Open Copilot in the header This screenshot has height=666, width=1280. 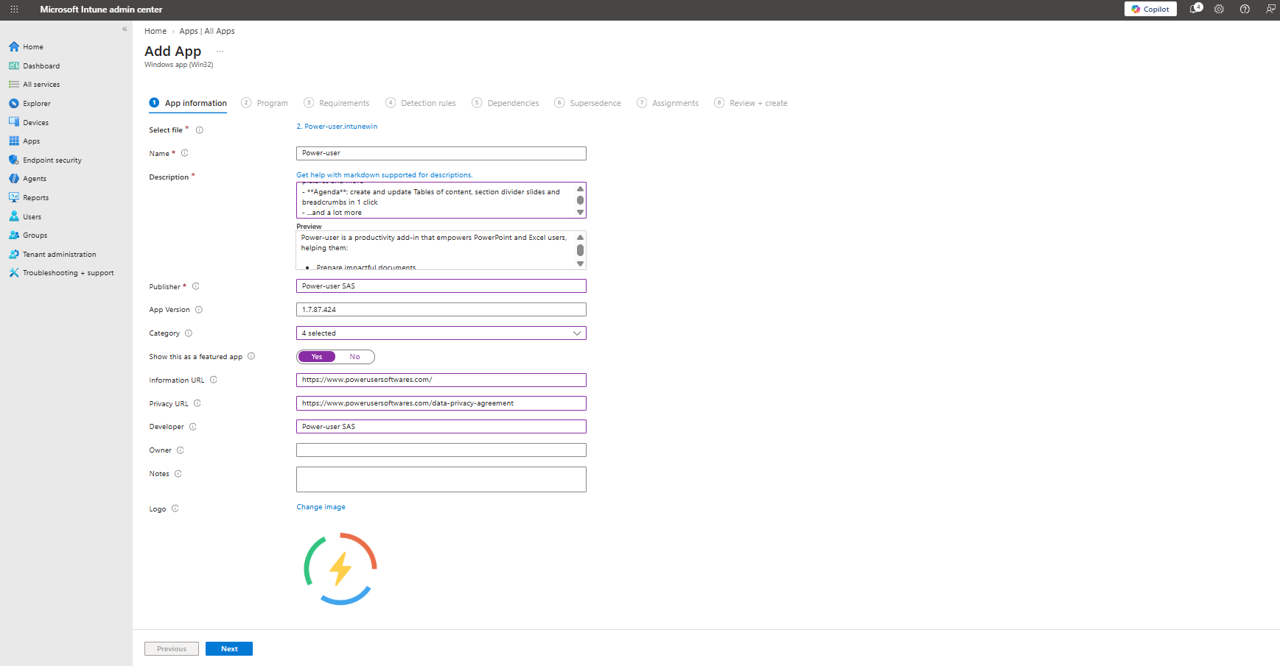(1150, 9)
